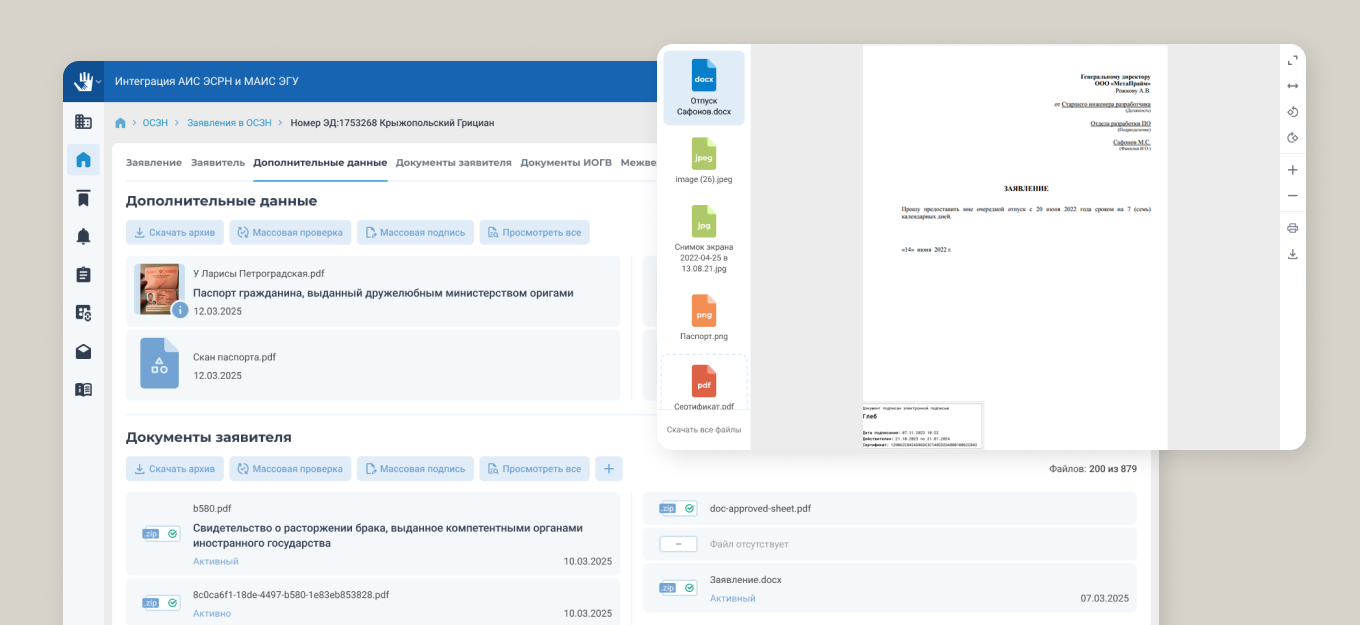Image resolution: width=1360 pixels, height=625 pixels.
Task: Zoom in with the plus icon in the viewer
Action: pyautogui.click(x=1292, y=170)
